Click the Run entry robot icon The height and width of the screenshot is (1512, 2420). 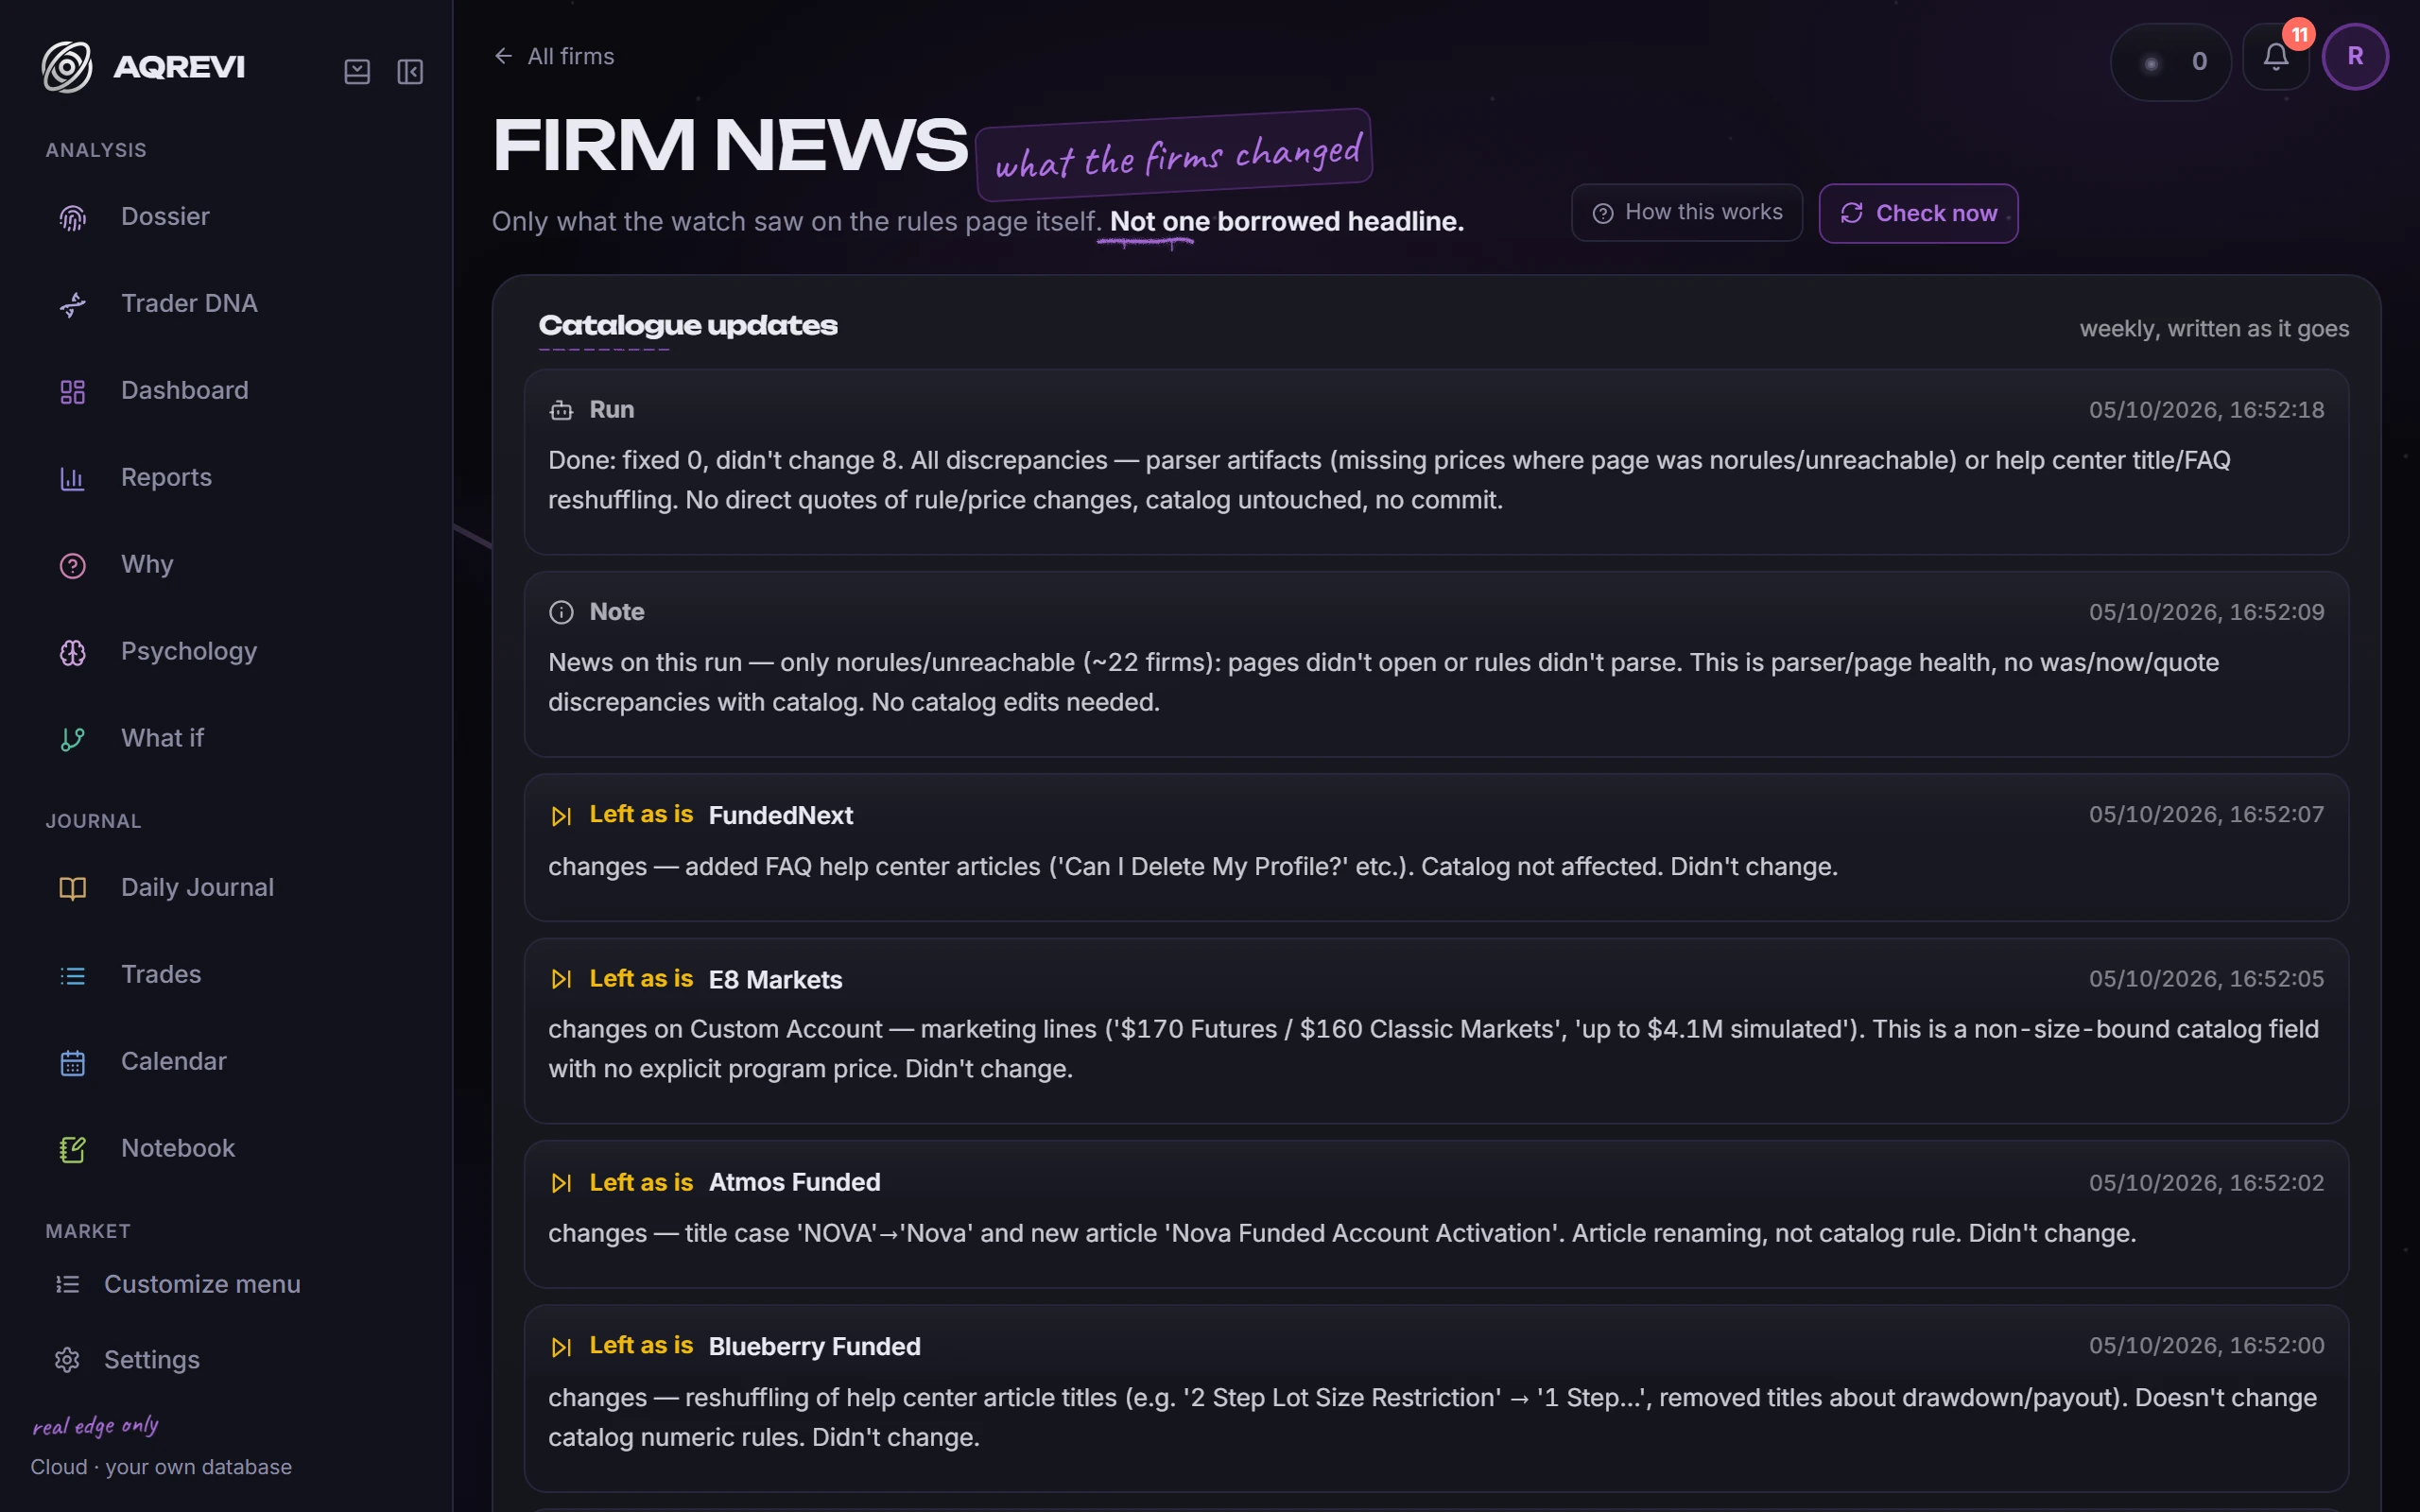coord(561,410)
